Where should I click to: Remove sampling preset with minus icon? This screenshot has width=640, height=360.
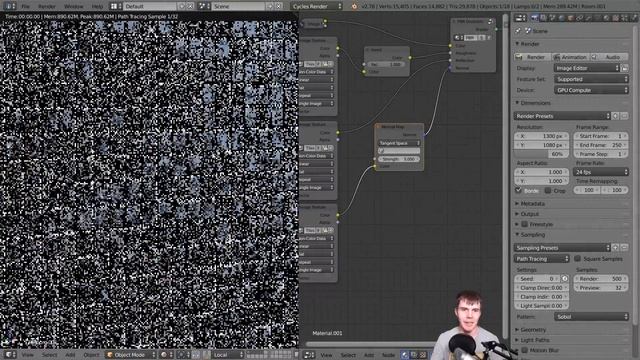tap(624, 248)
